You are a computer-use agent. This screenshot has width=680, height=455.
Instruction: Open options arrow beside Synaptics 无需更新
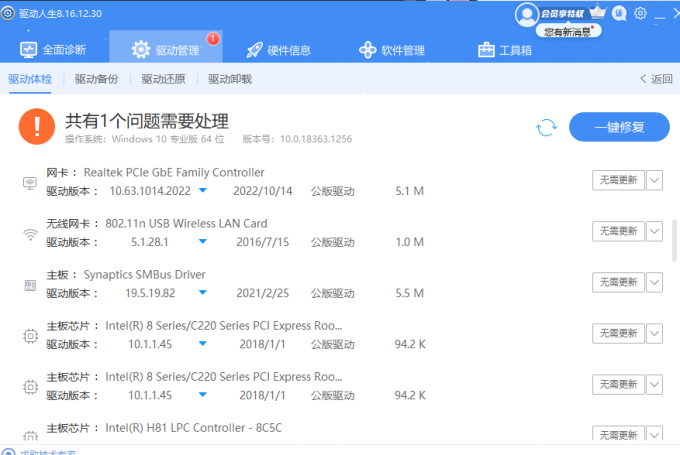tap(654, 282)
